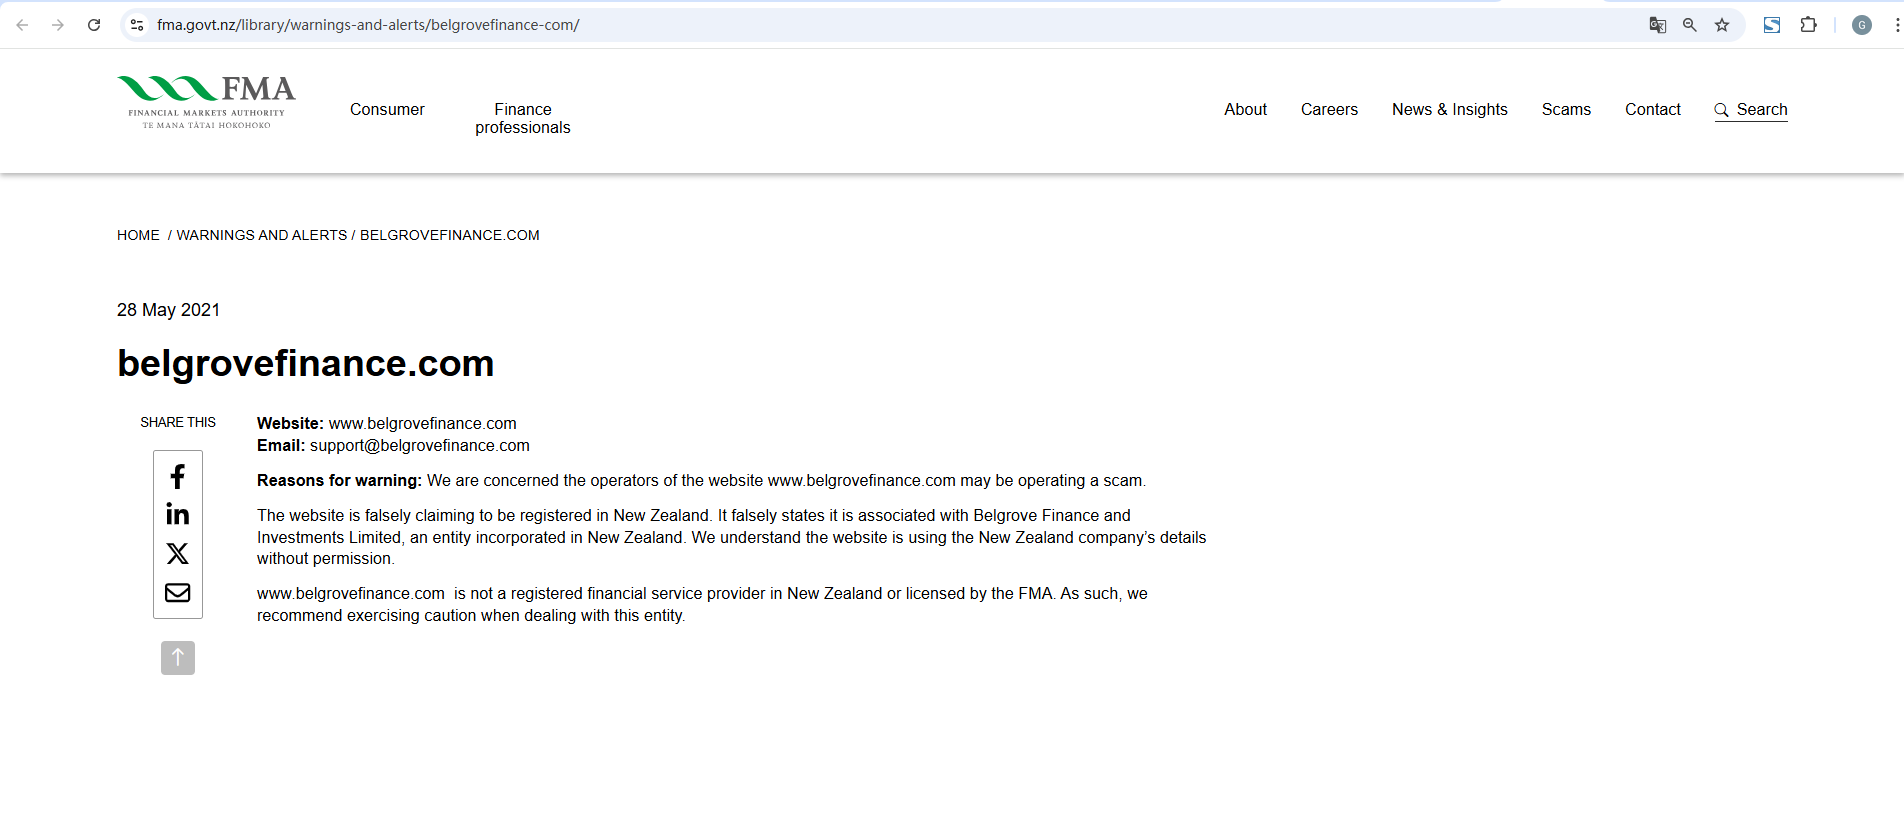Image resolution: width=1904 pixels, height=821 pixels.
Task: Navigate to the Scams page
Action: pos(1566,110)
